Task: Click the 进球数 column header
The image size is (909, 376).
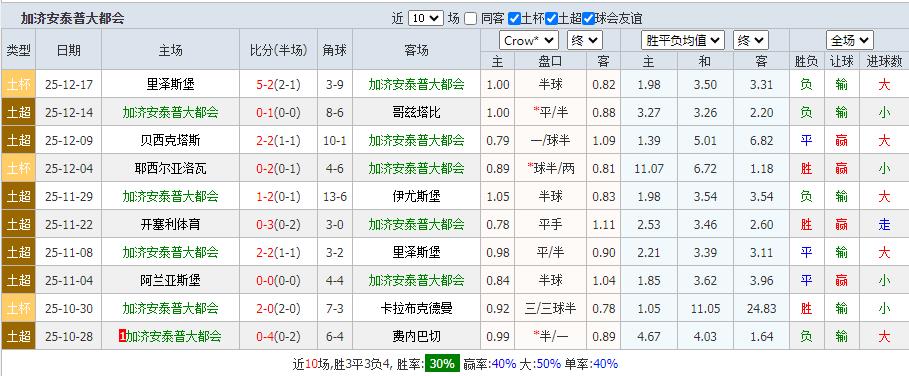Action: point(884,61)
